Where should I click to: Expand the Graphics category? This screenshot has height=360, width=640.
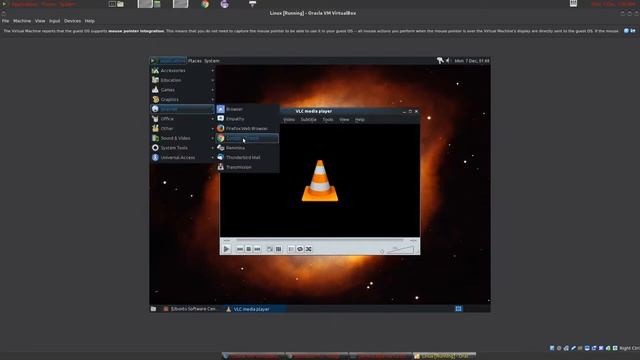[182, 99]
